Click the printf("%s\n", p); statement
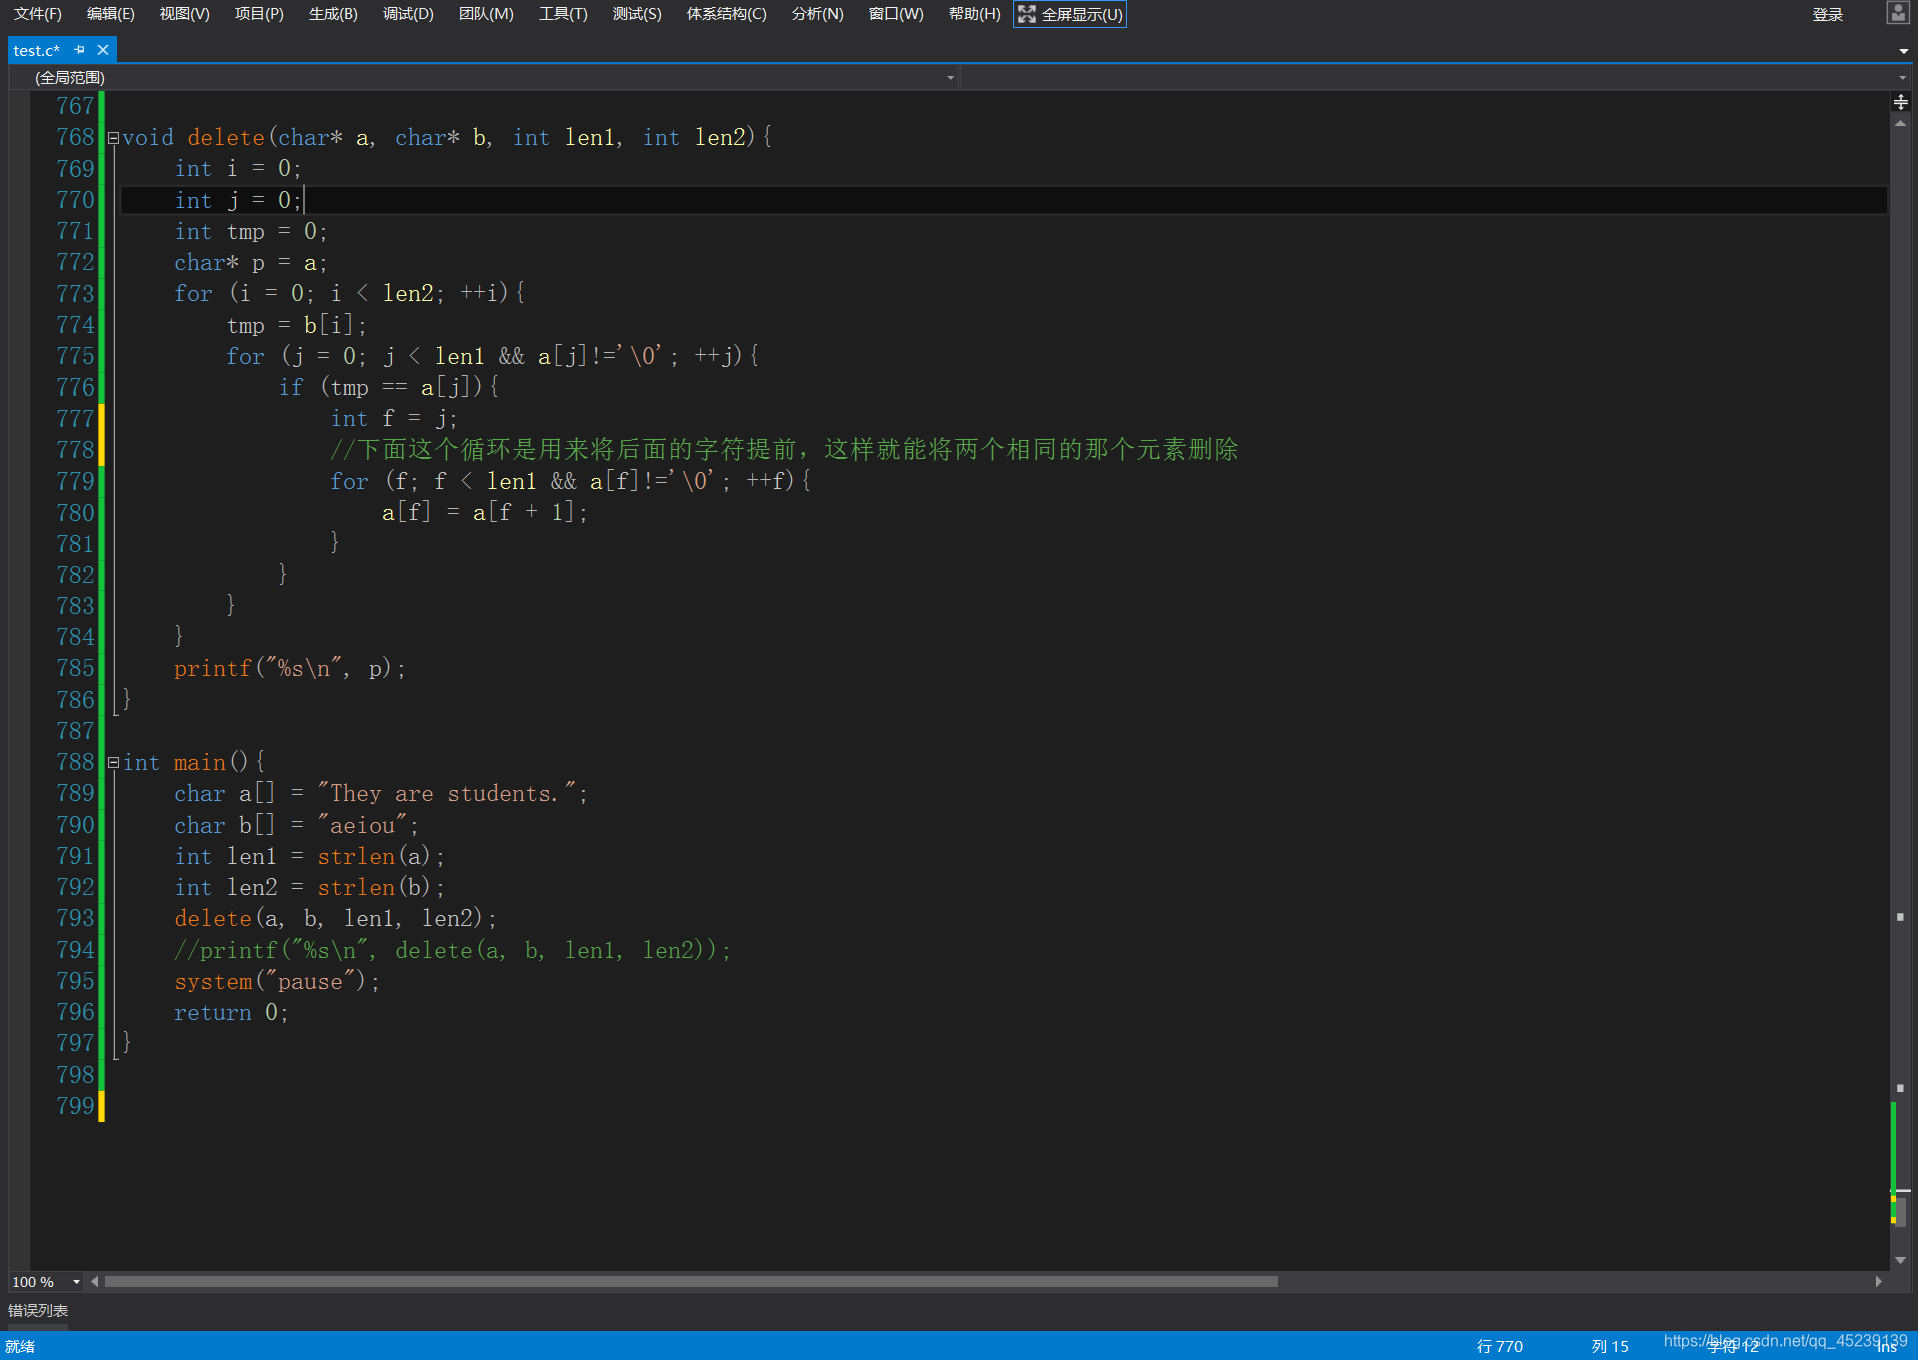 [x=290, y=668]
